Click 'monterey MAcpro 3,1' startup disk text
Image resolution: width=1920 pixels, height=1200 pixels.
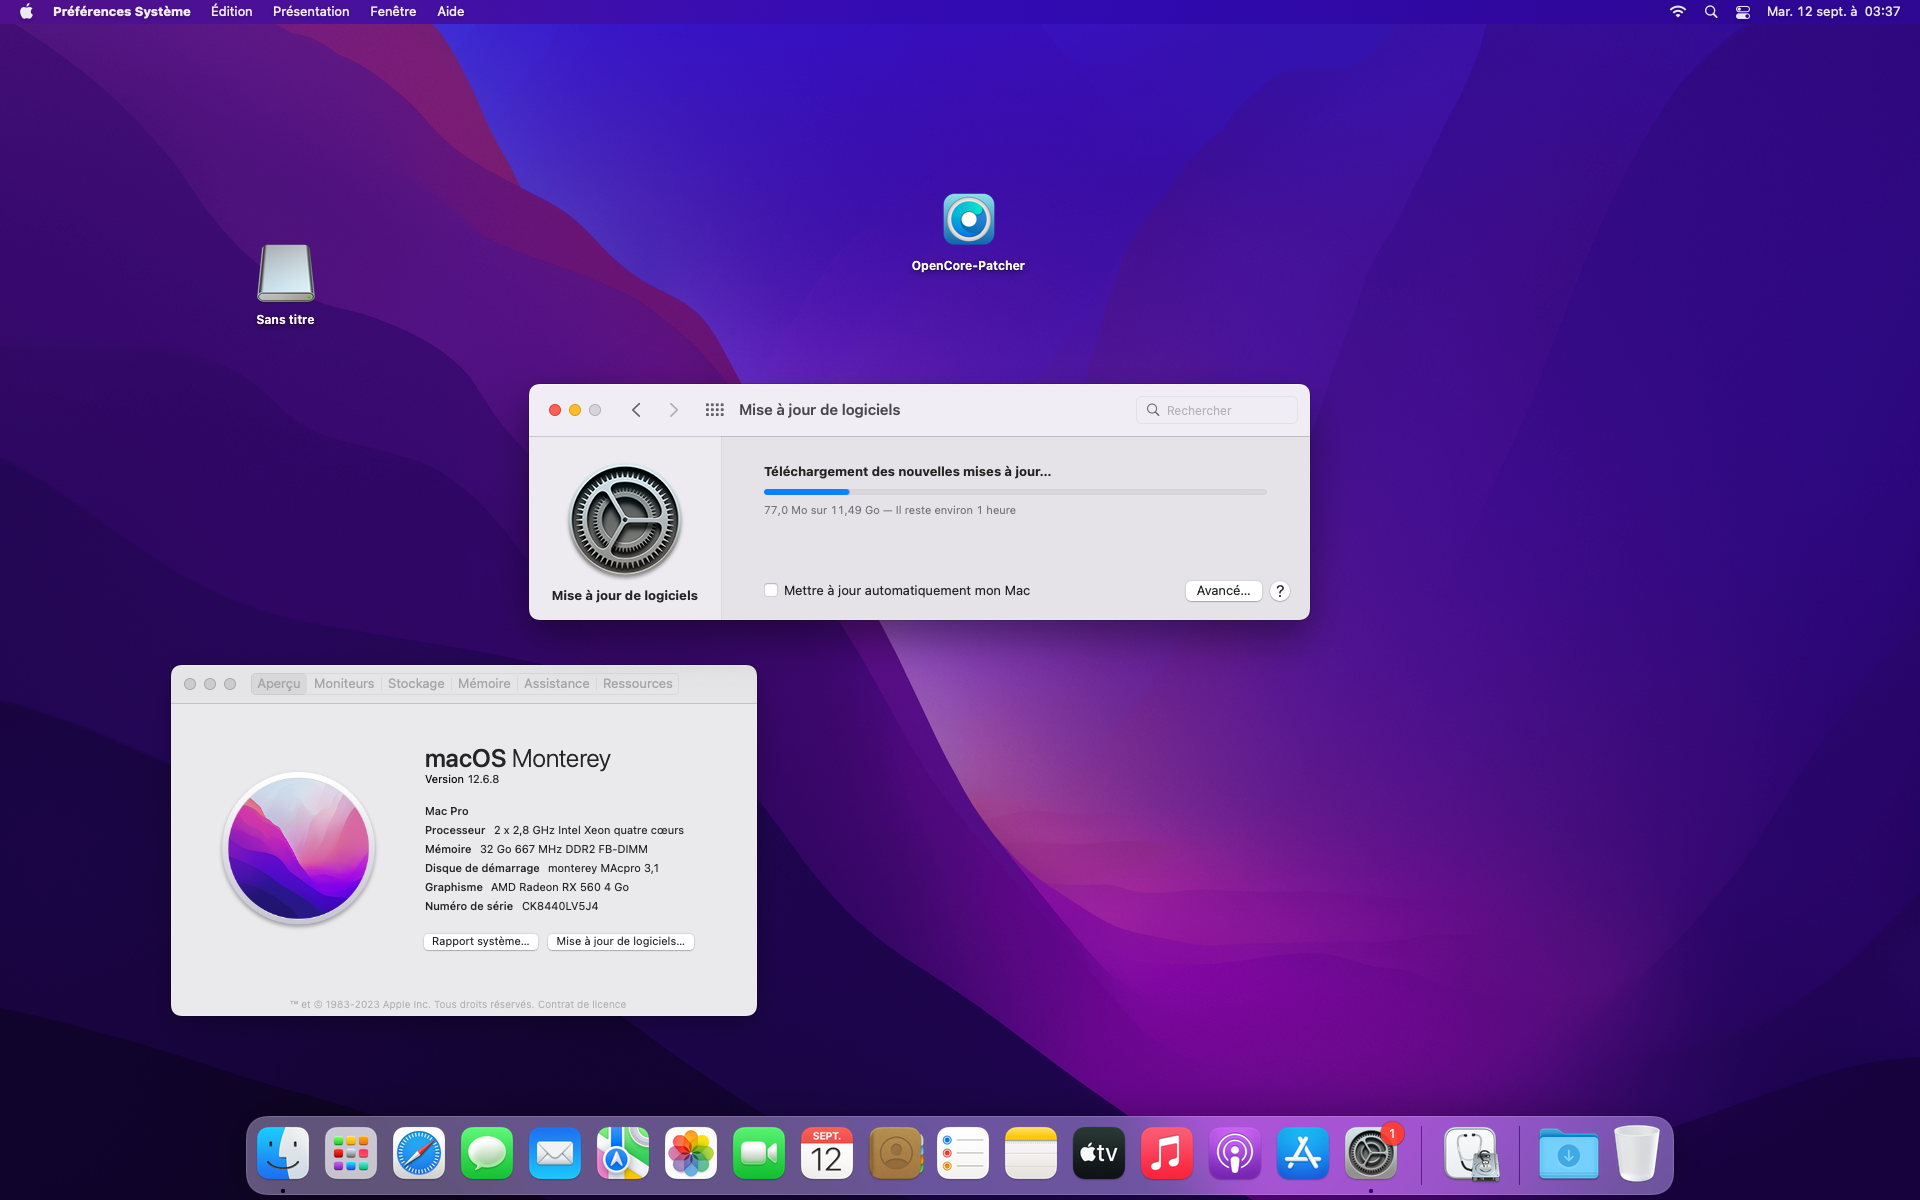(603, 869)
